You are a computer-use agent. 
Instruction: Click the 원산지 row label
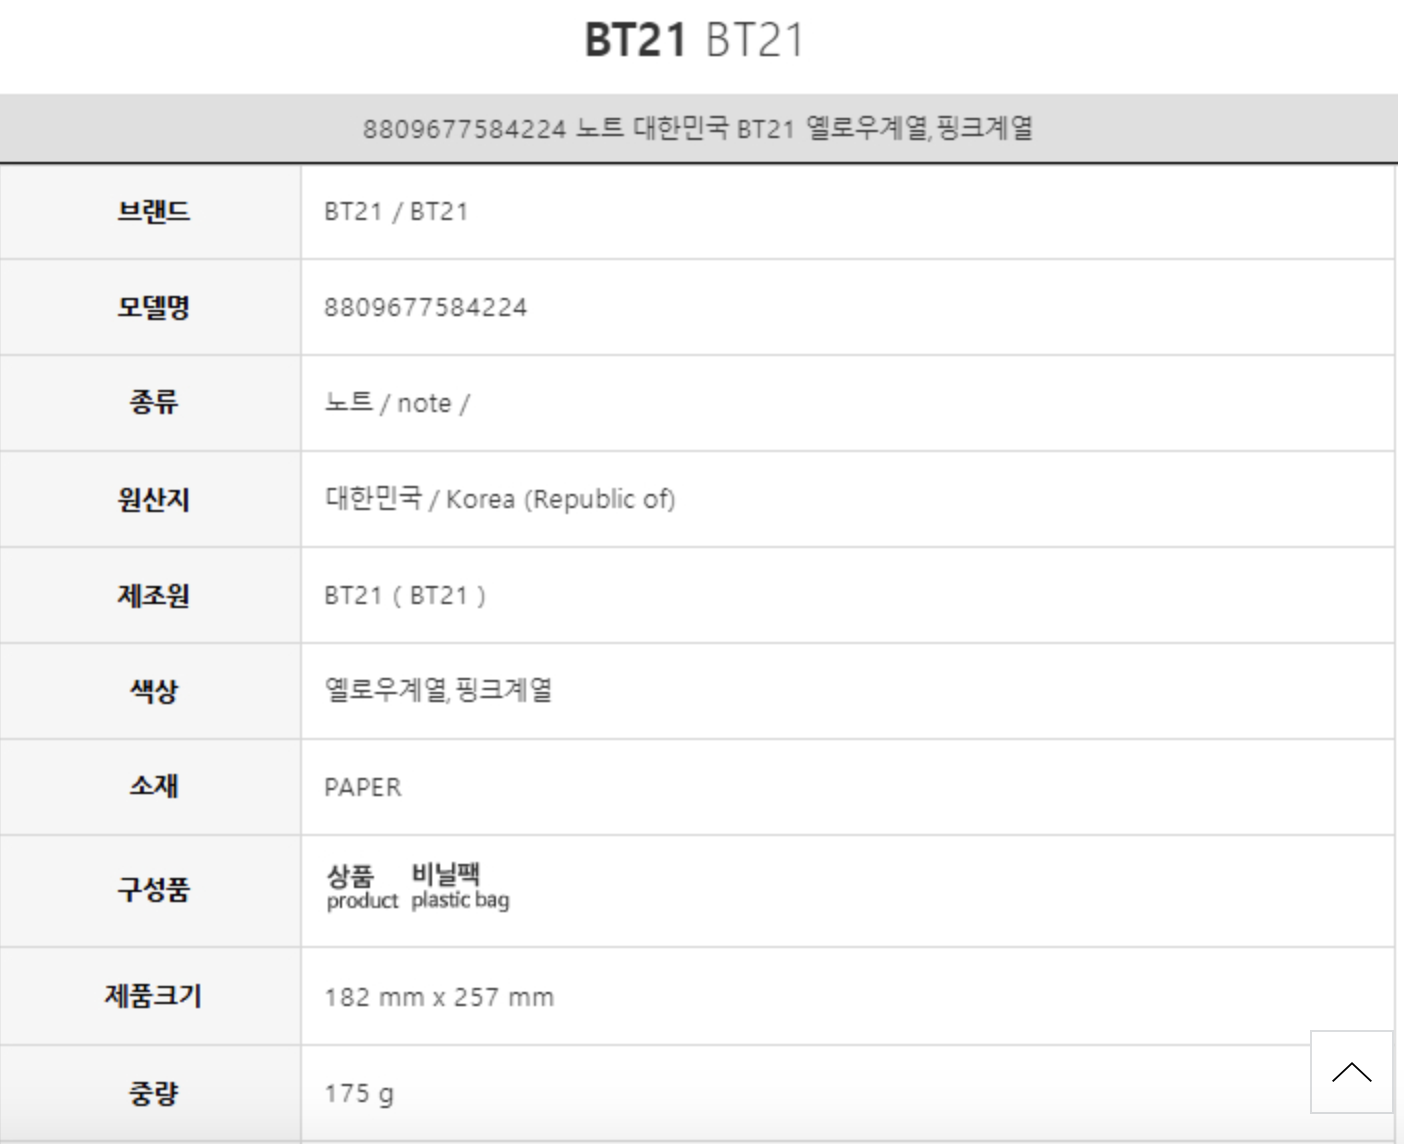(x=153, y=499)
